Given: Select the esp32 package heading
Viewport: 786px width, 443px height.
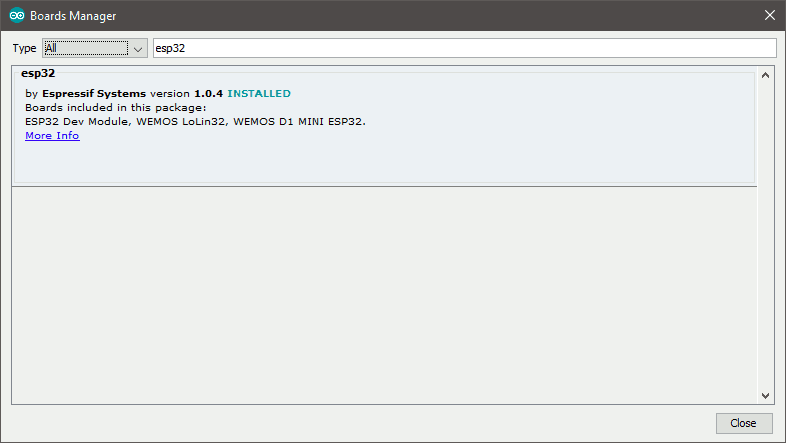Looking at the screenshot, I should click(38, 73).
